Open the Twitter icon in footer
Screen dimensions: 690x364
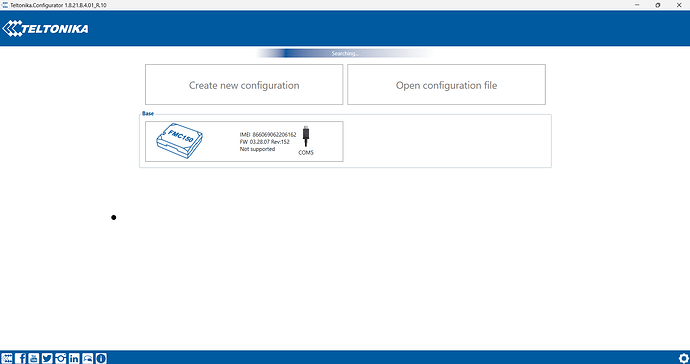(x=47, y=358)
